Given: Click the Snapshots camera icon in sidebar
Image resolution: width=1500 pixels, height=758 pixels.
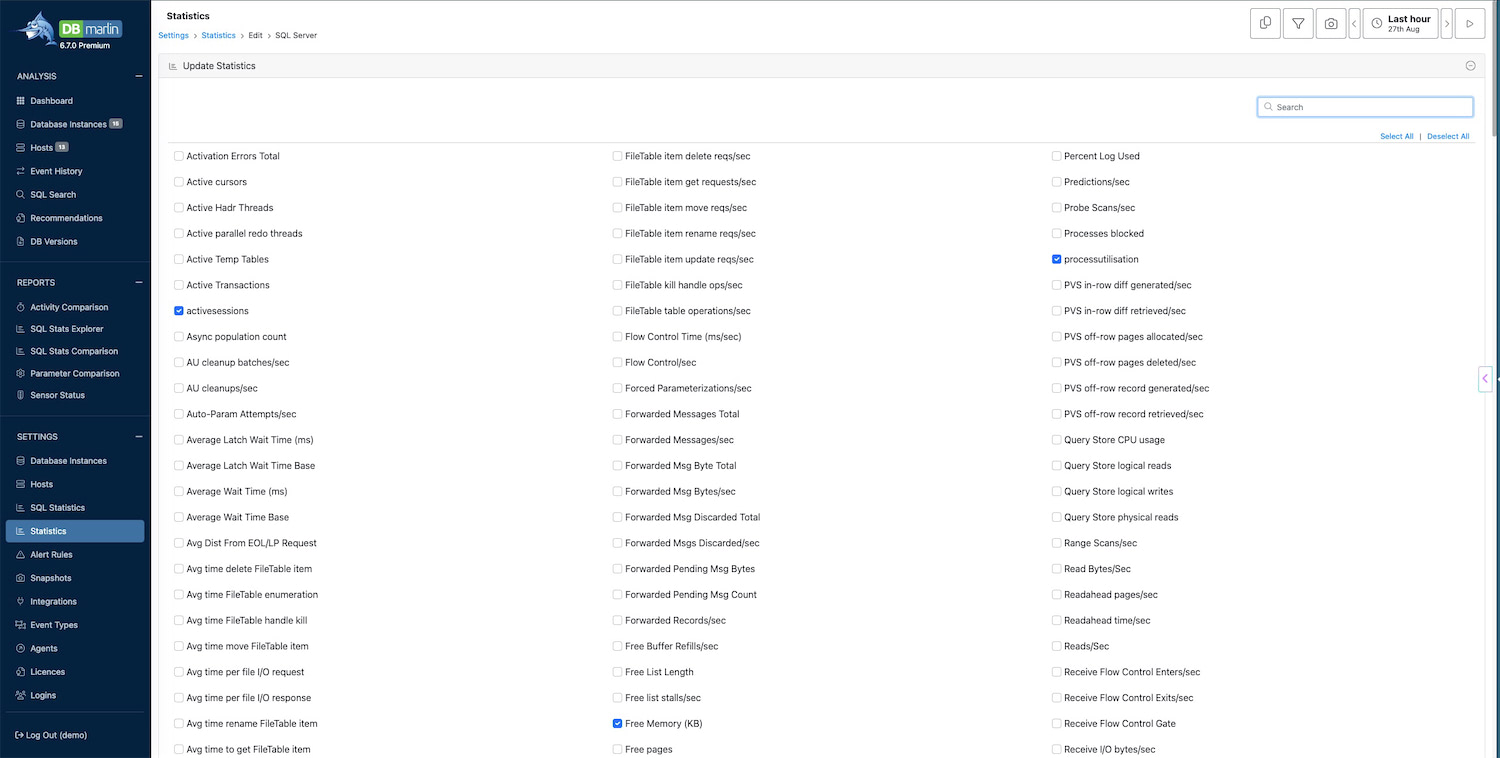Looking at the screenshot, I should [x=21, y=578].
